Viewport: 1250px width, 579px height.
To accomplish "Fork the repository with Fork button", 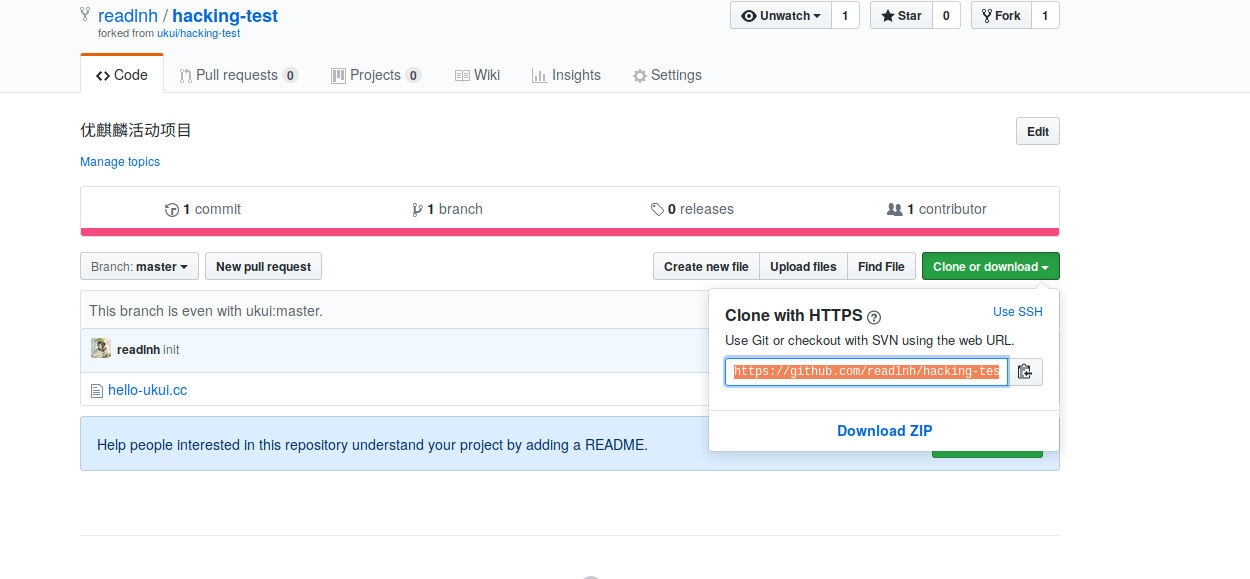I will coord(1001,16).
